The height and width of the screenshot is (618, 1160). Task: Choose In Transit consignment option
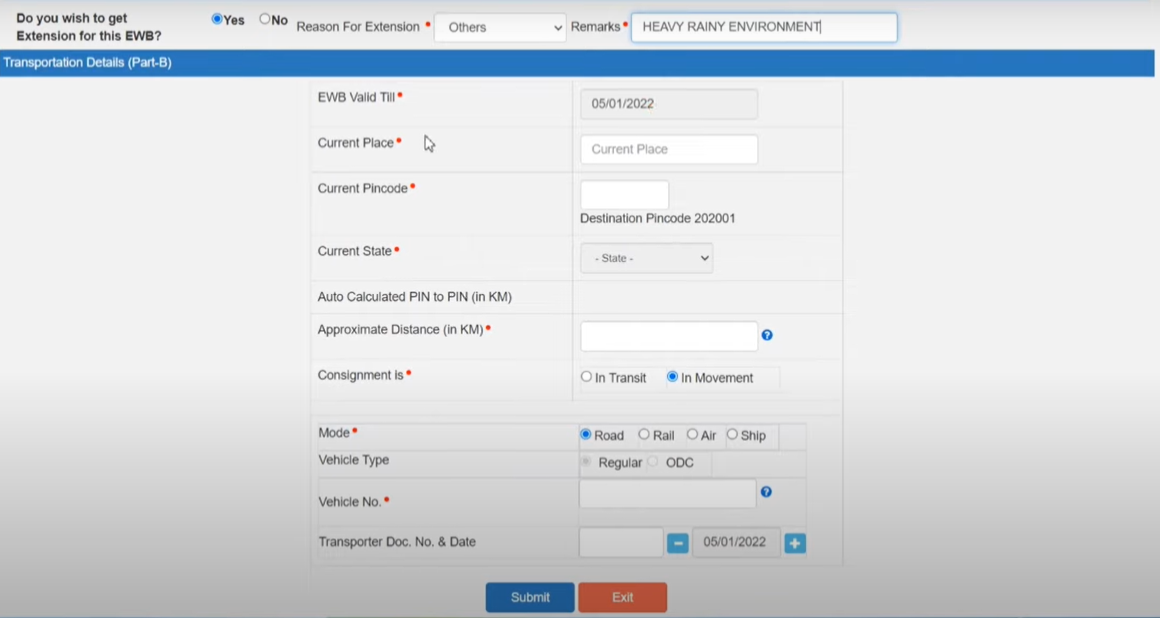click(587, 377)
